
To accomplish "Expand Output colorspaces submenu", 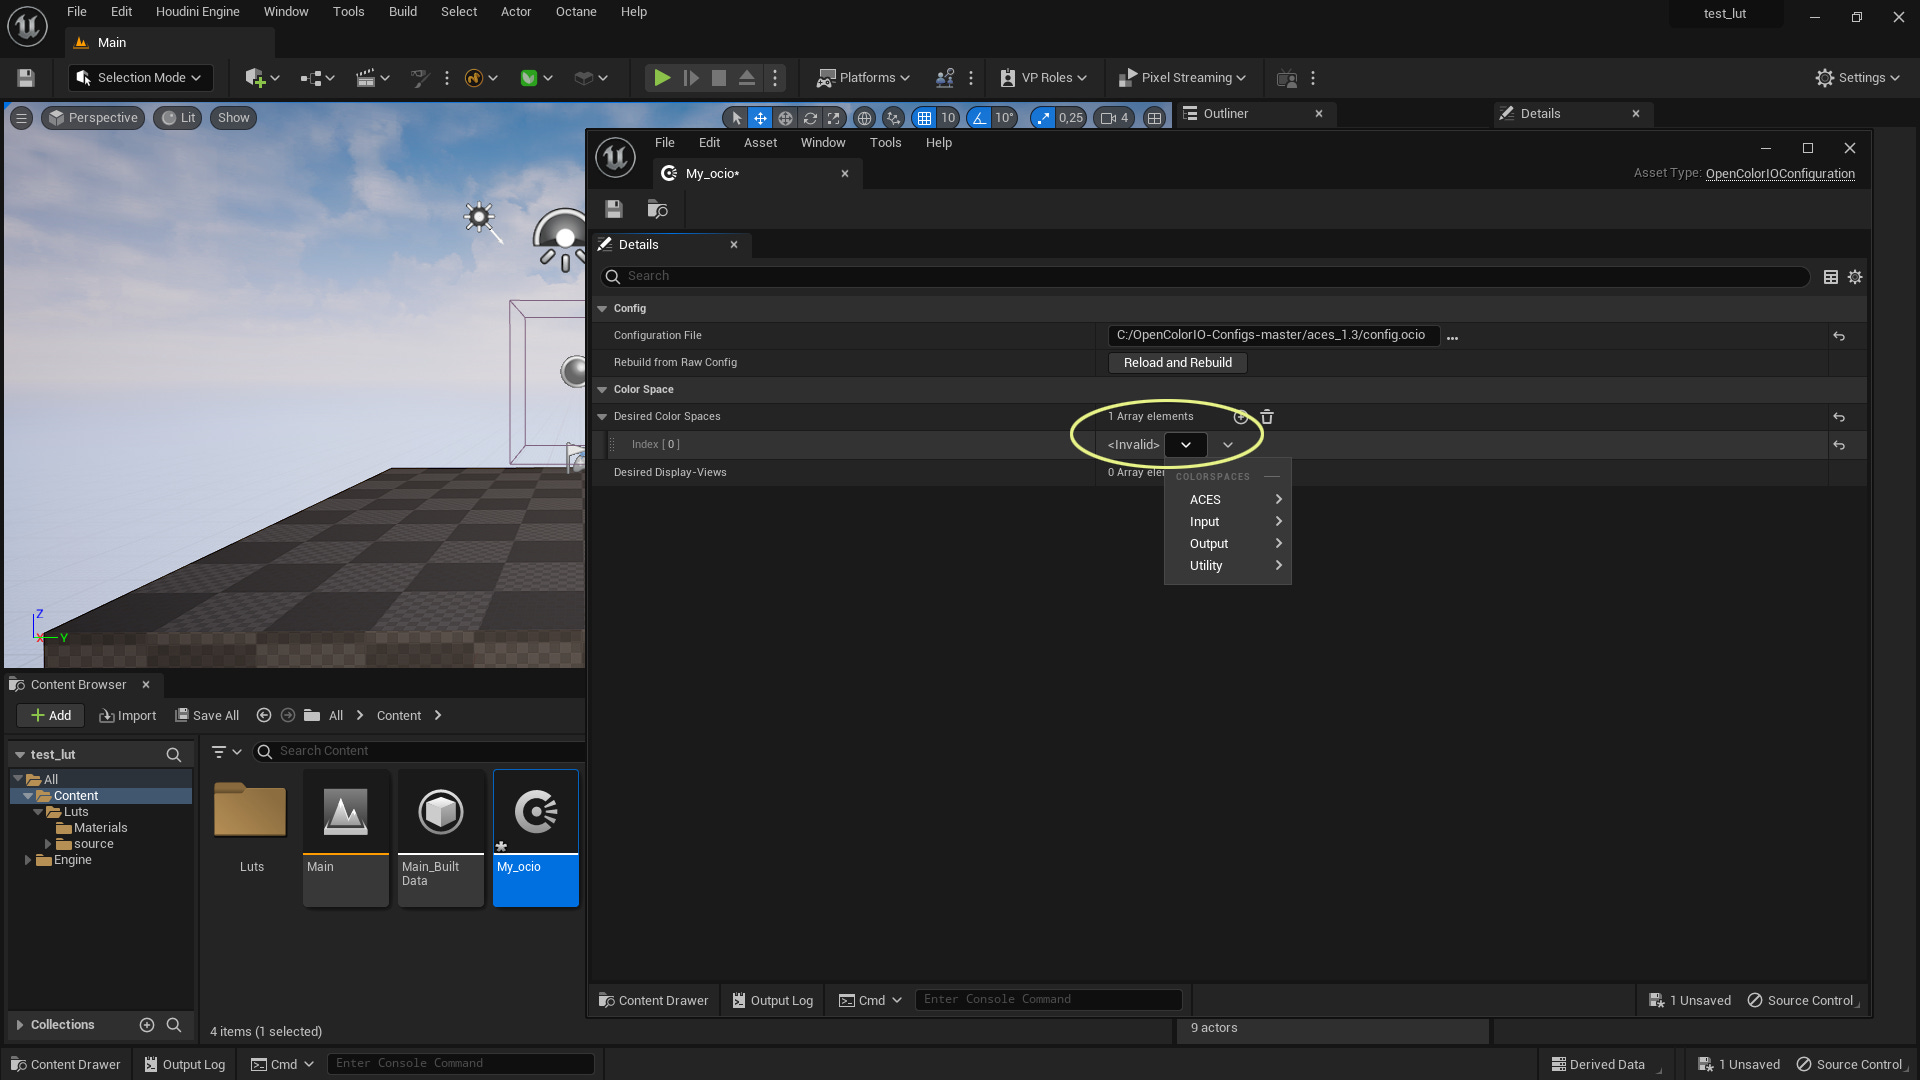I will click(x=1228, y=544).
